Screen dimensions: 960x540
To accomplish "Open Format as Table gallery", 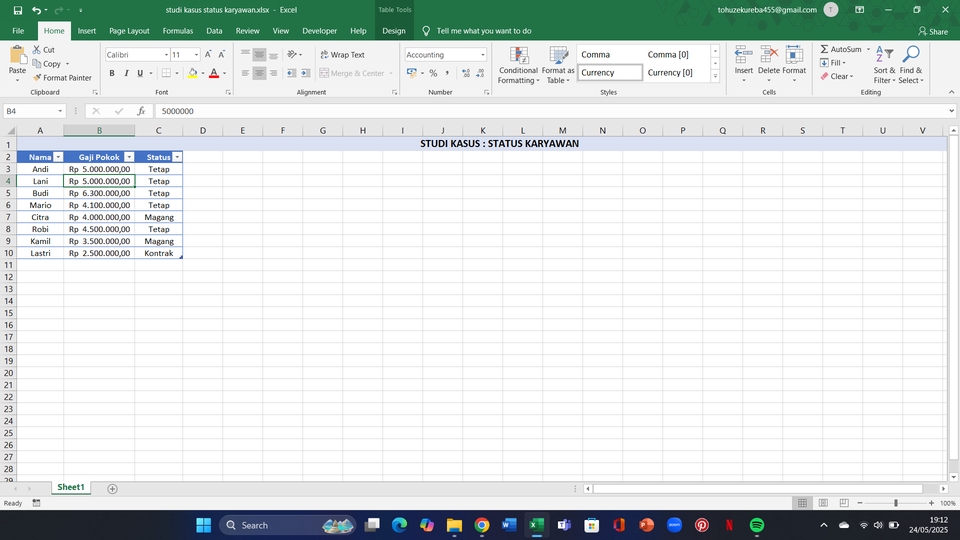I will point(558,66).
